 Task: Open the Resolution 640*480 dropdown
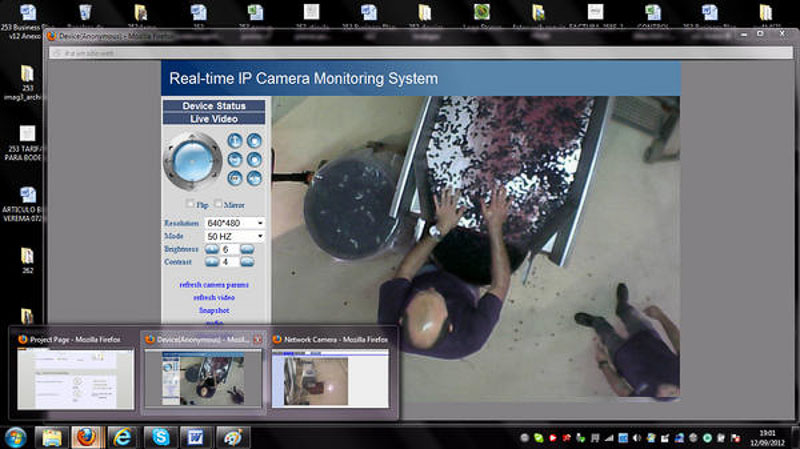pos(234,222)
